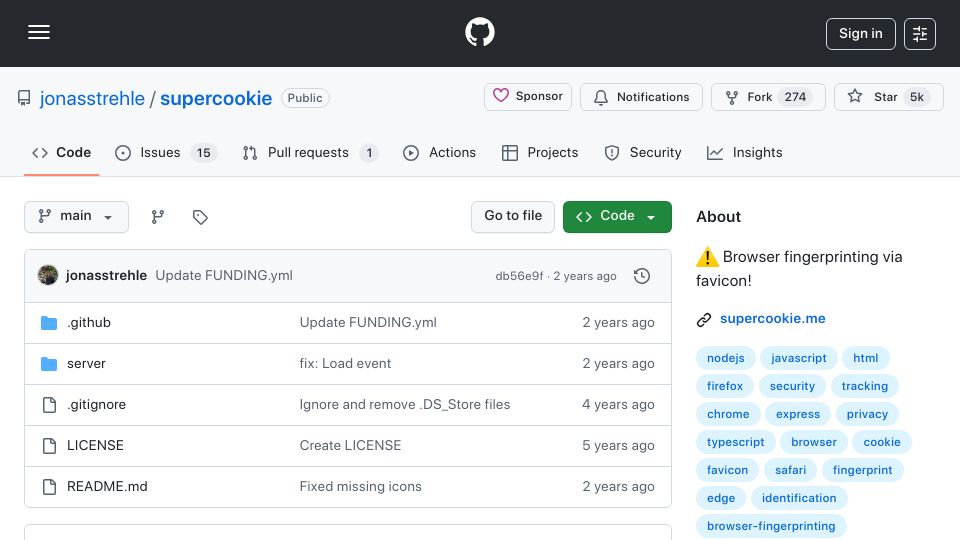This screenshot has height=540, width=960.
Task: Sign in to GitHub
Action: coord(860,34)
